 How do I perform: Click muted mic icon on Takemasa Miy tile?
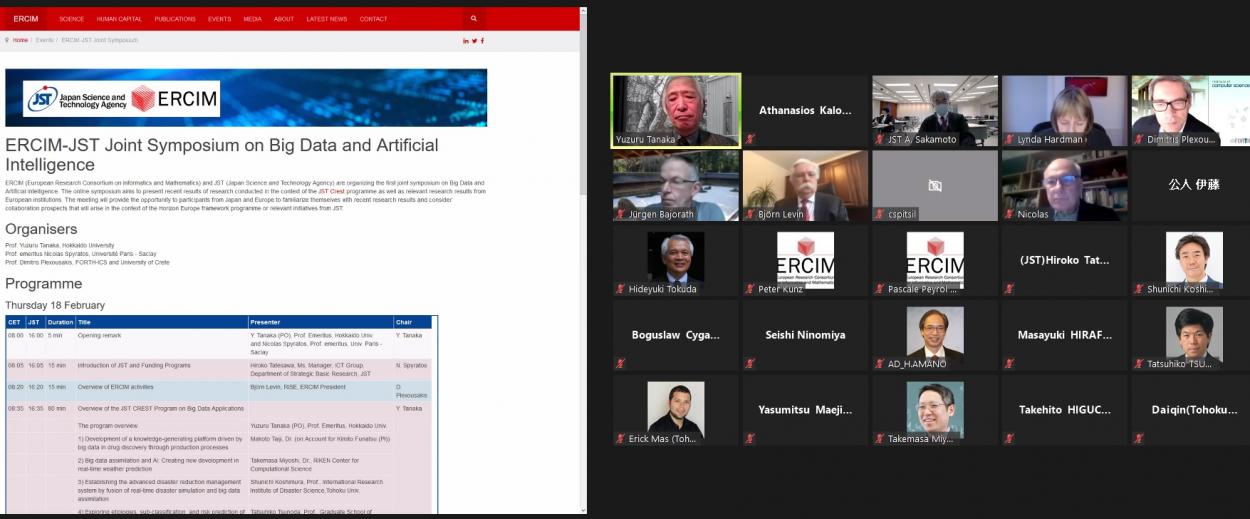[880, 439]
